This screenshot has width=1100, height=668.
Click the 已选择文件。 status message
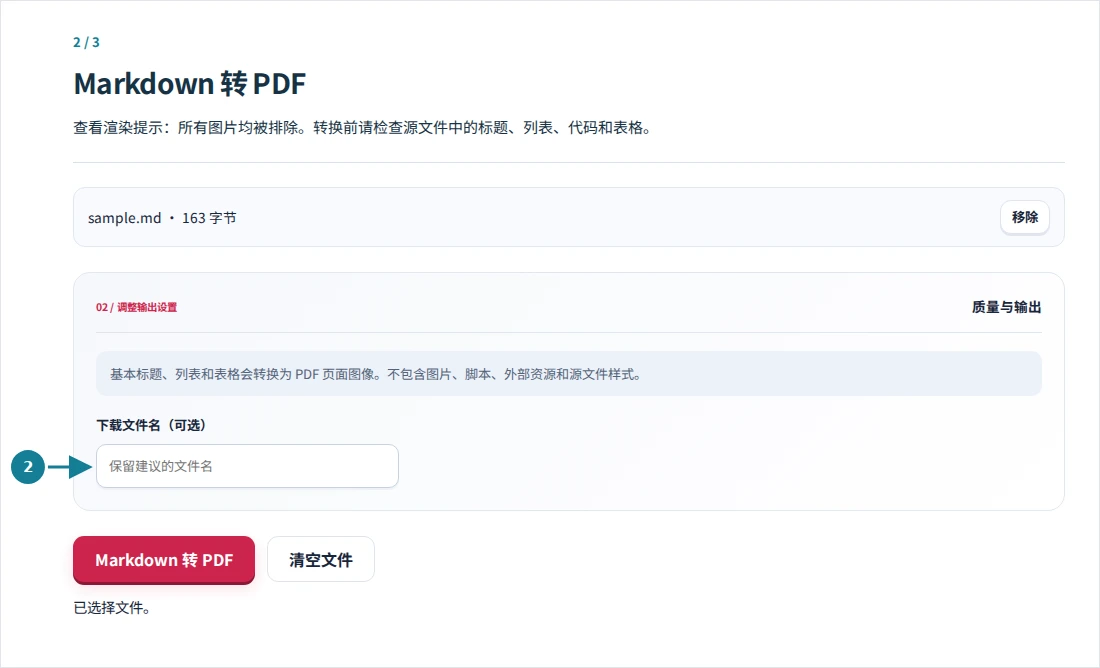point(112,608)
